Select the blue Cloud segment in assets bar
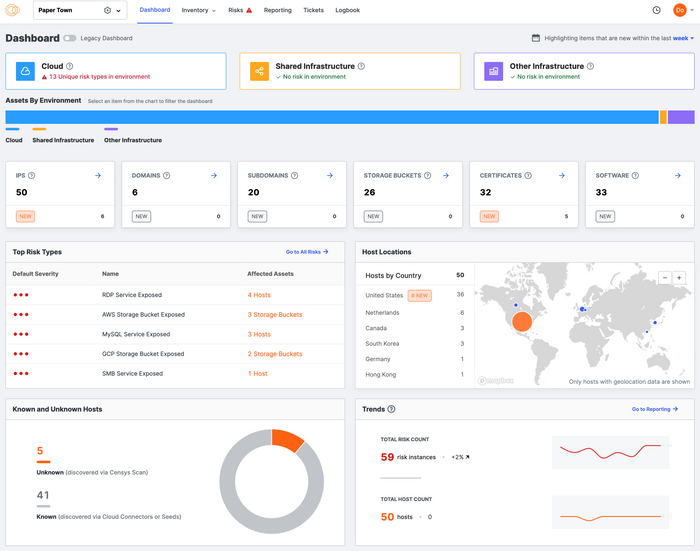Viewport: 700px width, 551px height. click(x=330, y=117)
